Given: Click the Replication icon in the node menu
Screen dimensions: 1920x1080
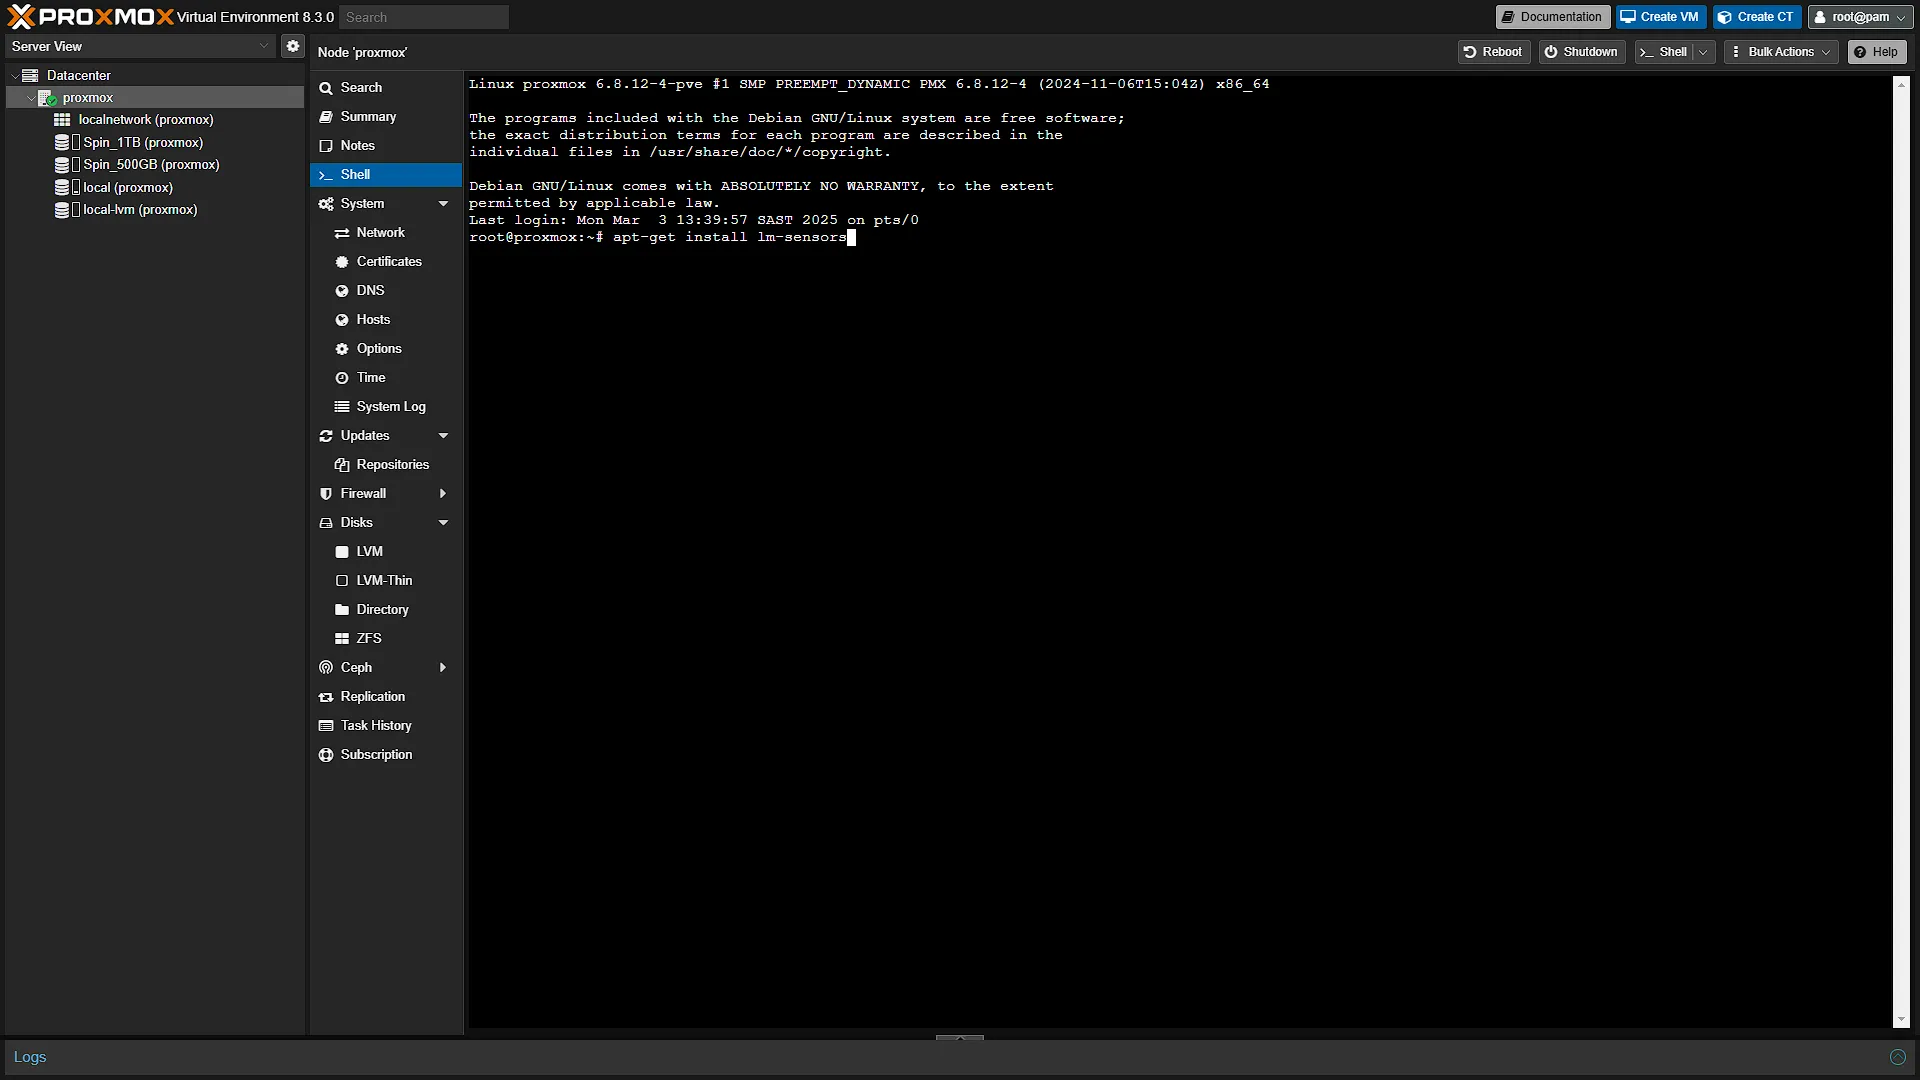Looking at the screenshot, I should pyautogui.click(x=326, y=696).
